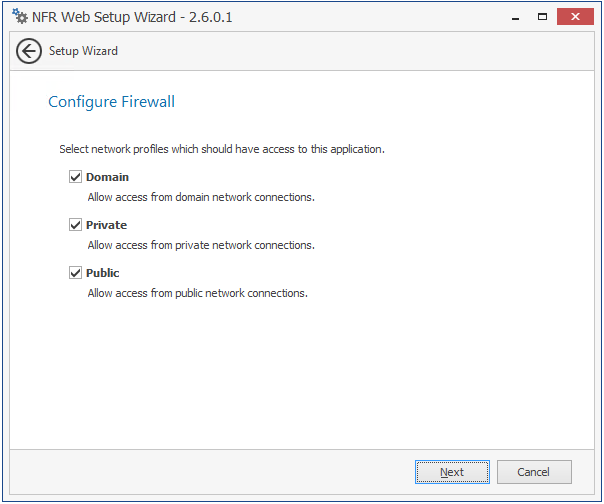Cancel the setup wizard
This screenshot has height=504, width=604.
(533, 472)
